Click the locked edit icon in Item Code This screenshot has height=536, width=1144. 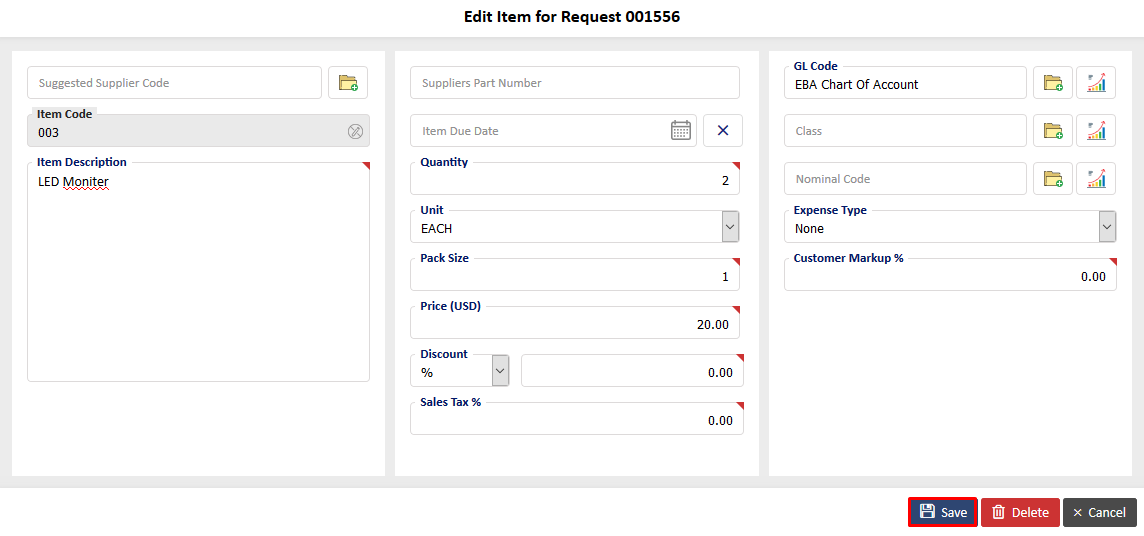click(355, 132)
